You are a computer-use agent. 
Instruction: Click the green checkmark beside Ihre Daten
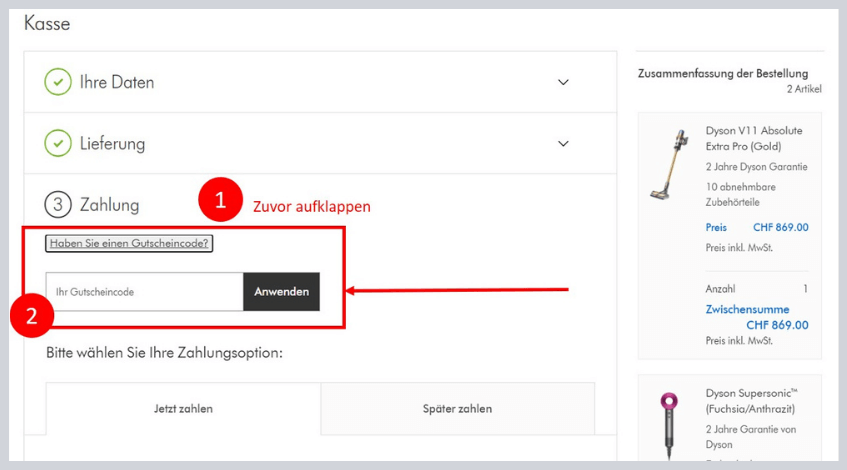(x=58, y=82)
